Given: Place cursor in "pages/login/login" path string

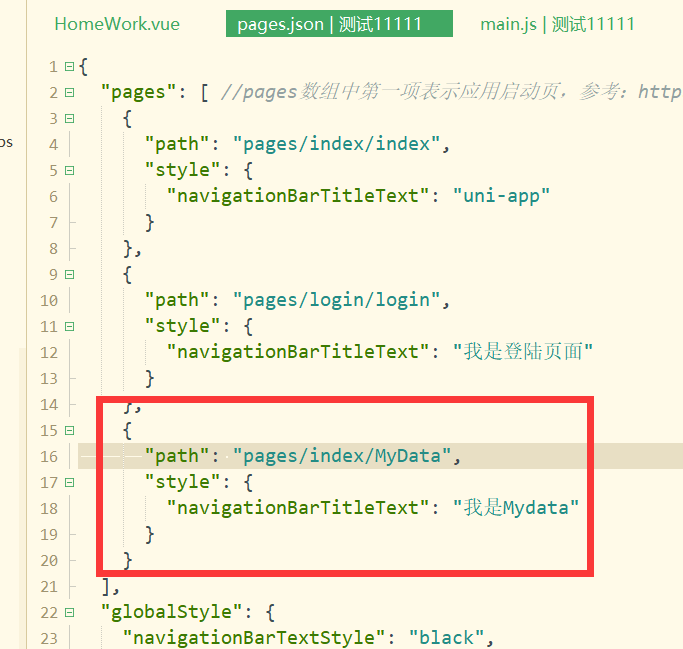Looking at the screenshot, I should click(336, 300).
